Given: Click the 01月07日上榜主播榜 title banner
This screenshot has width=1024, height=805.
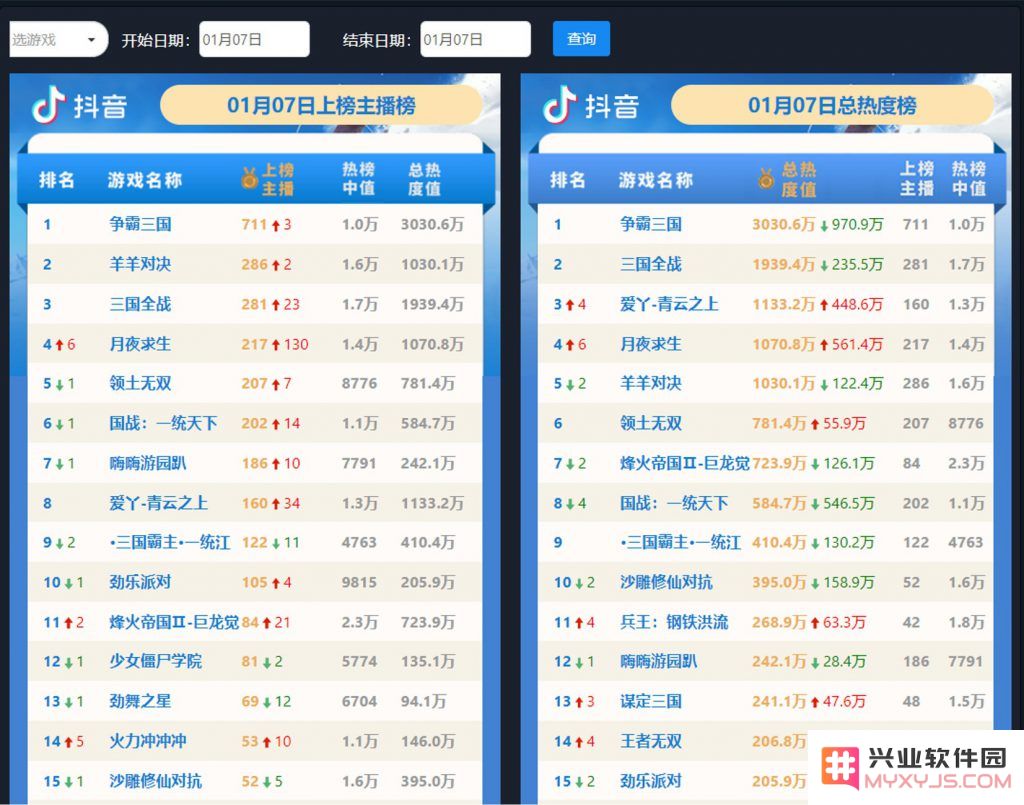Looking at the screenshot, I should (321, 105).
